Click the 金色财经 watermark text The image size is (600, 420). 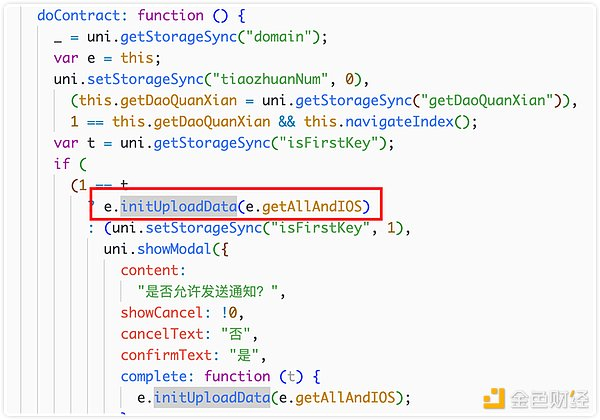pos(550,399)
